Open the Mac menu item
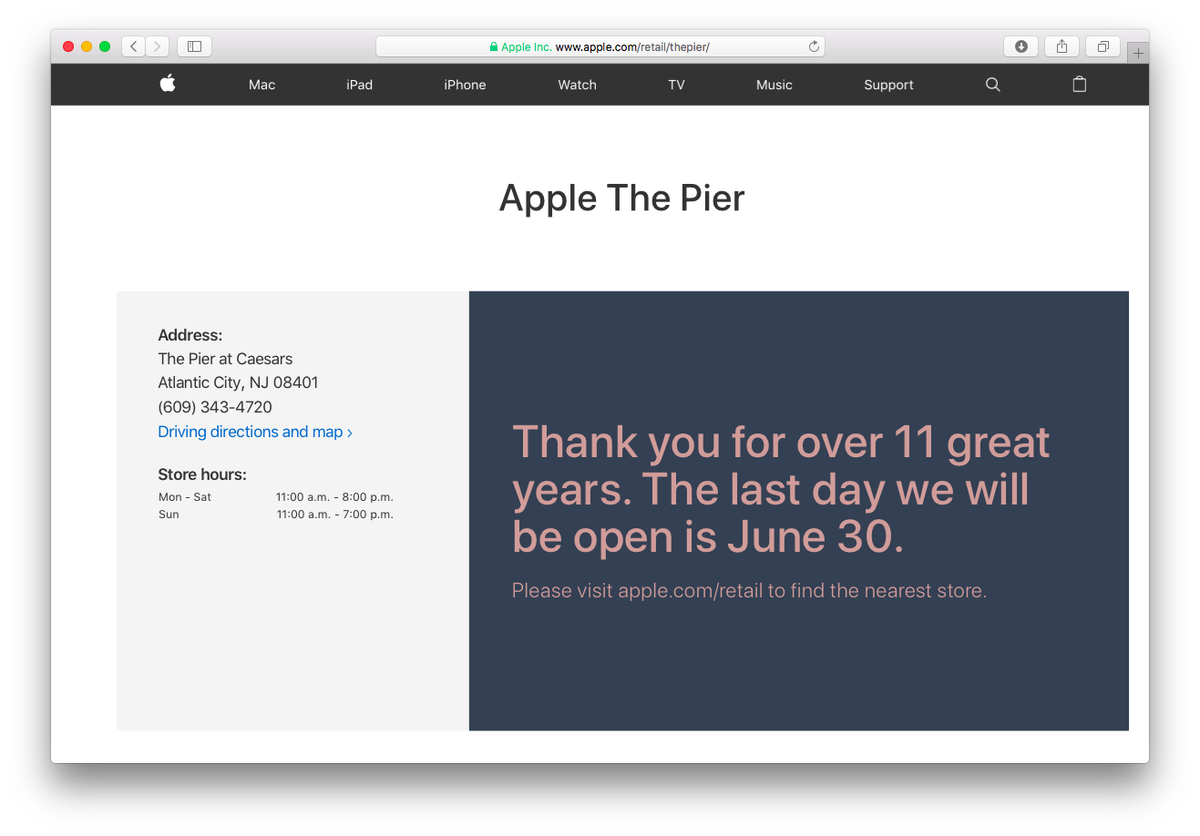1200x836 pixels. 262,85
